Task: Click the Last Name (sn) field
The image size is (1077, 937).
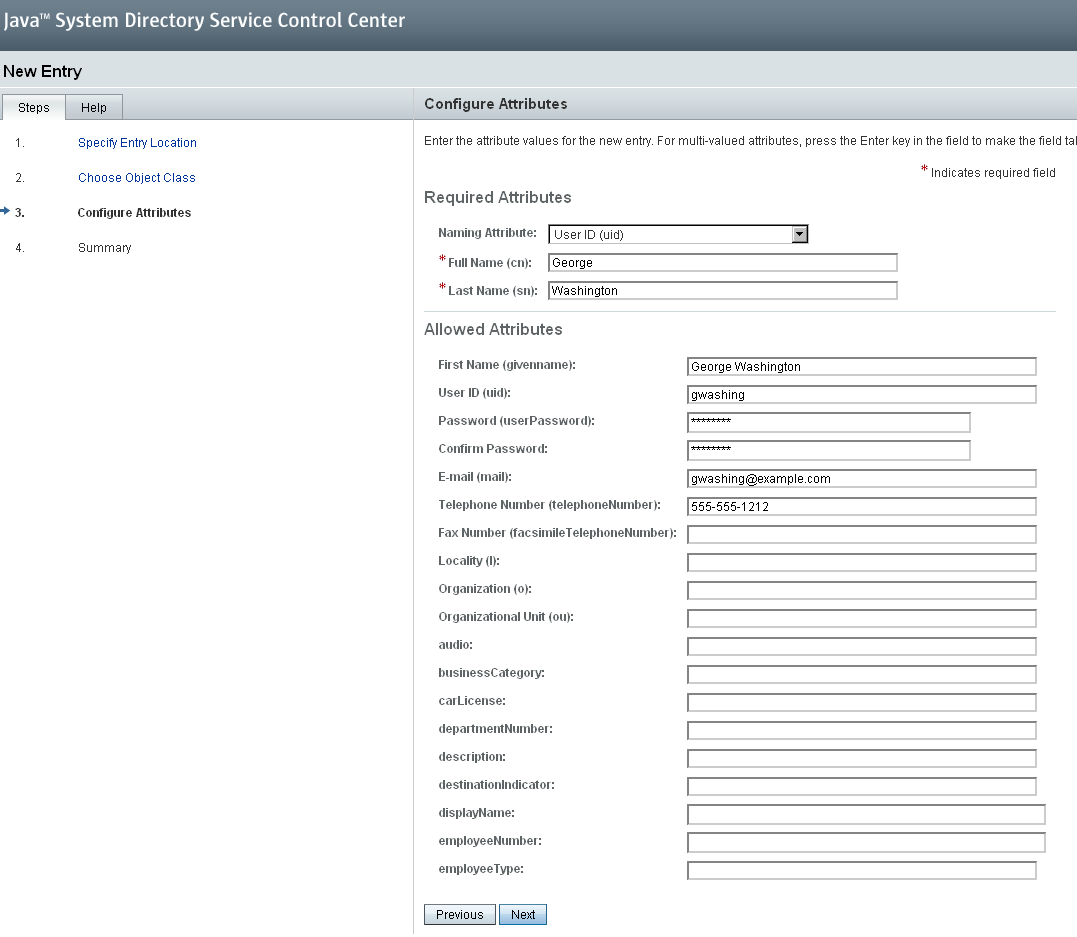Action: pos(723,291)
